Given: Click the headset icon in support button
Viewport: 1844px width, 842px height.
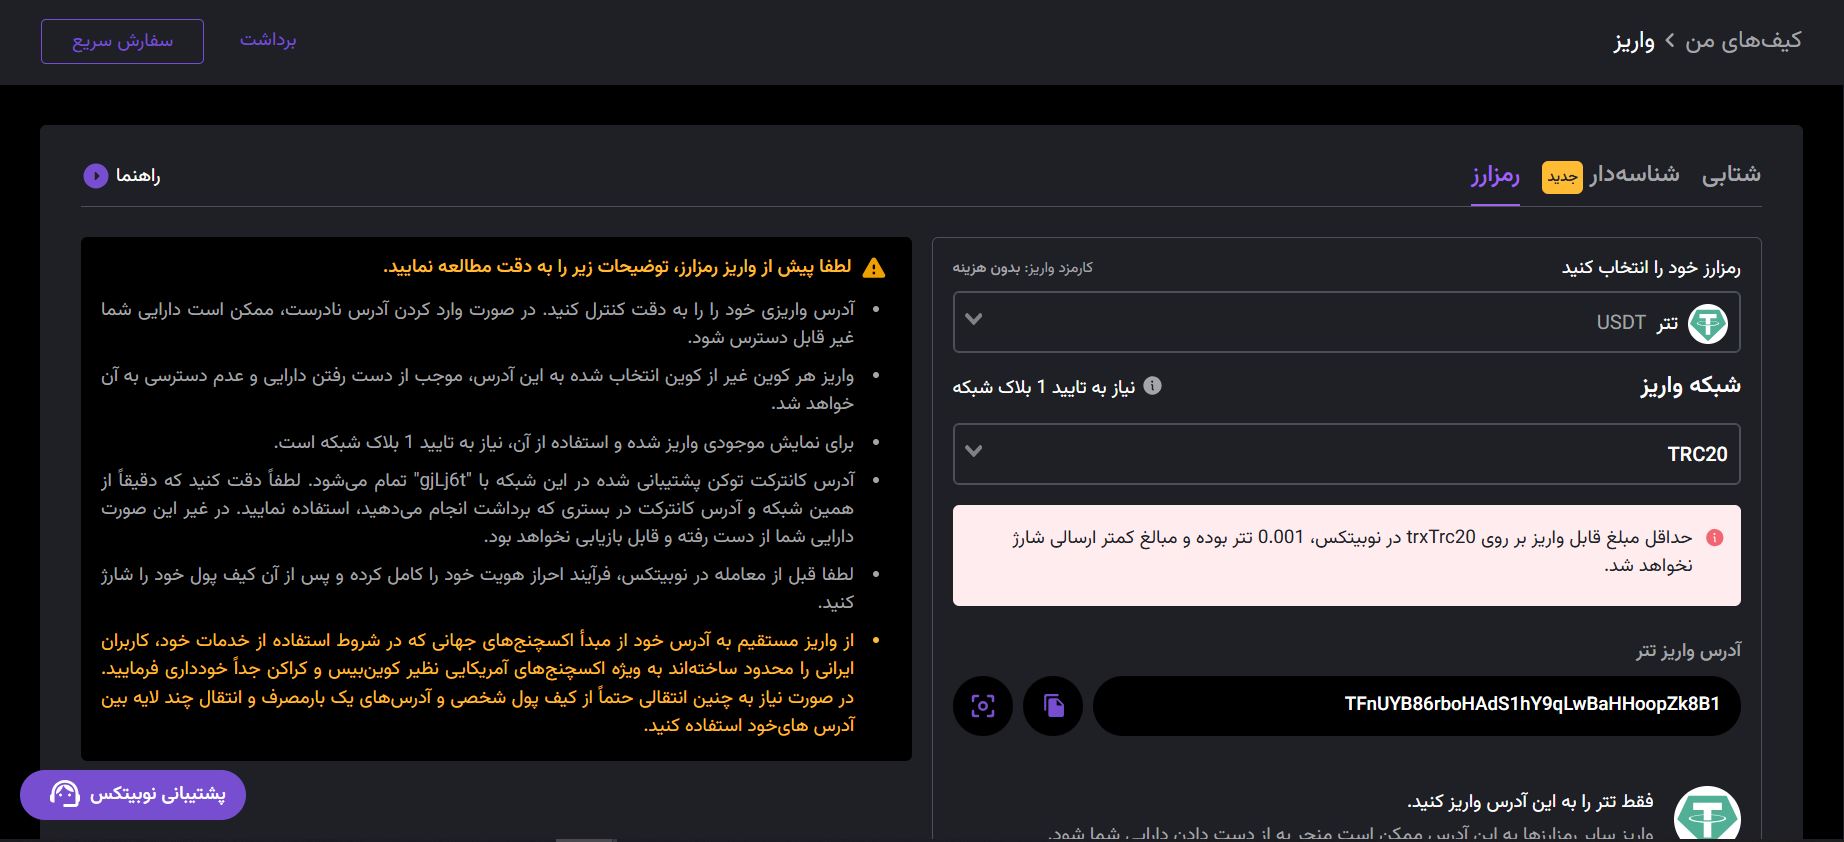Looking at the screenshot, I should click(65, 794).
